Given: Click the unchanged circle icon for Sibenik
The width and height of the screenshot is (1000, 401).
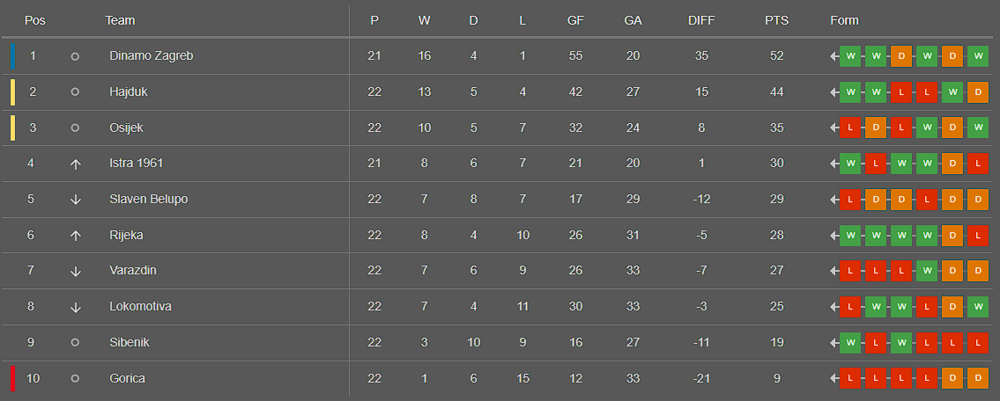Looking at the screenshot, I should [x=75, y=343].
